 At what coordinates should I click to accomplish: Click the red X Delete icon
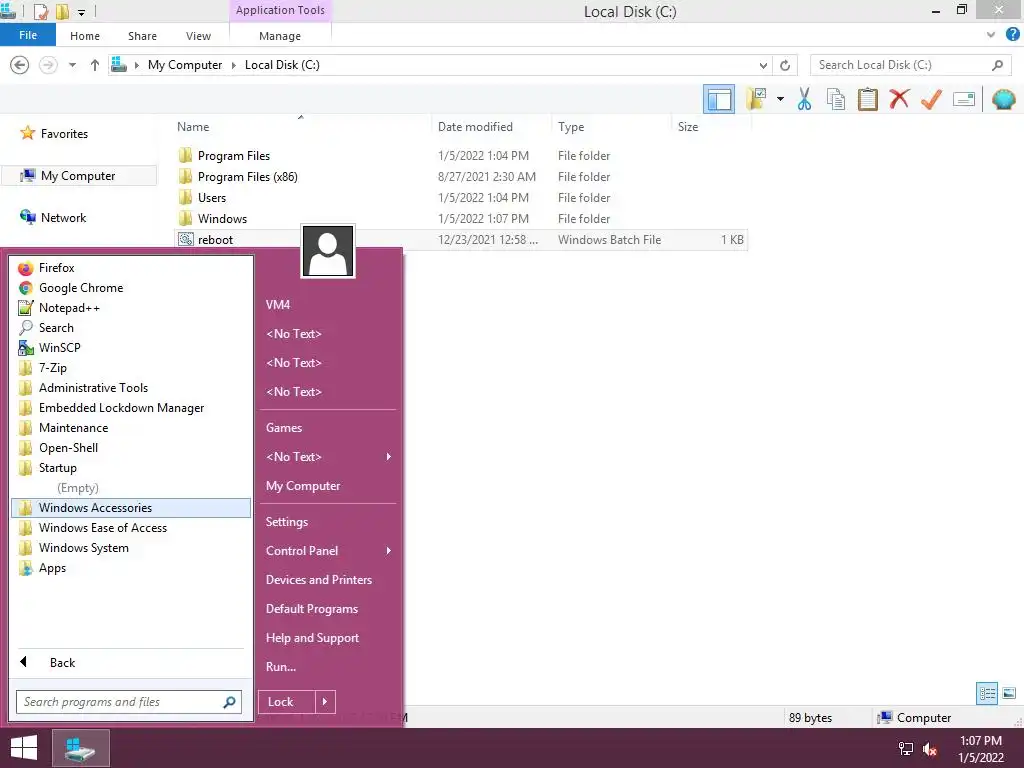click(899, 99)
